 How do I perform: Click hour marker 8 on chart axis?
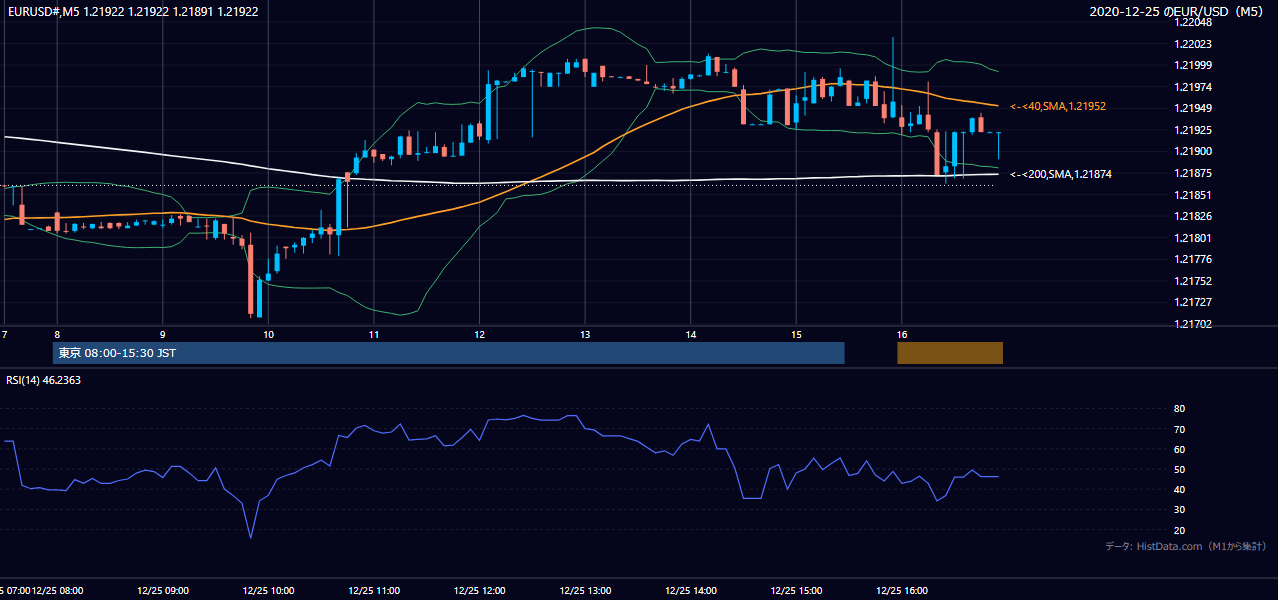click(57, 334)
